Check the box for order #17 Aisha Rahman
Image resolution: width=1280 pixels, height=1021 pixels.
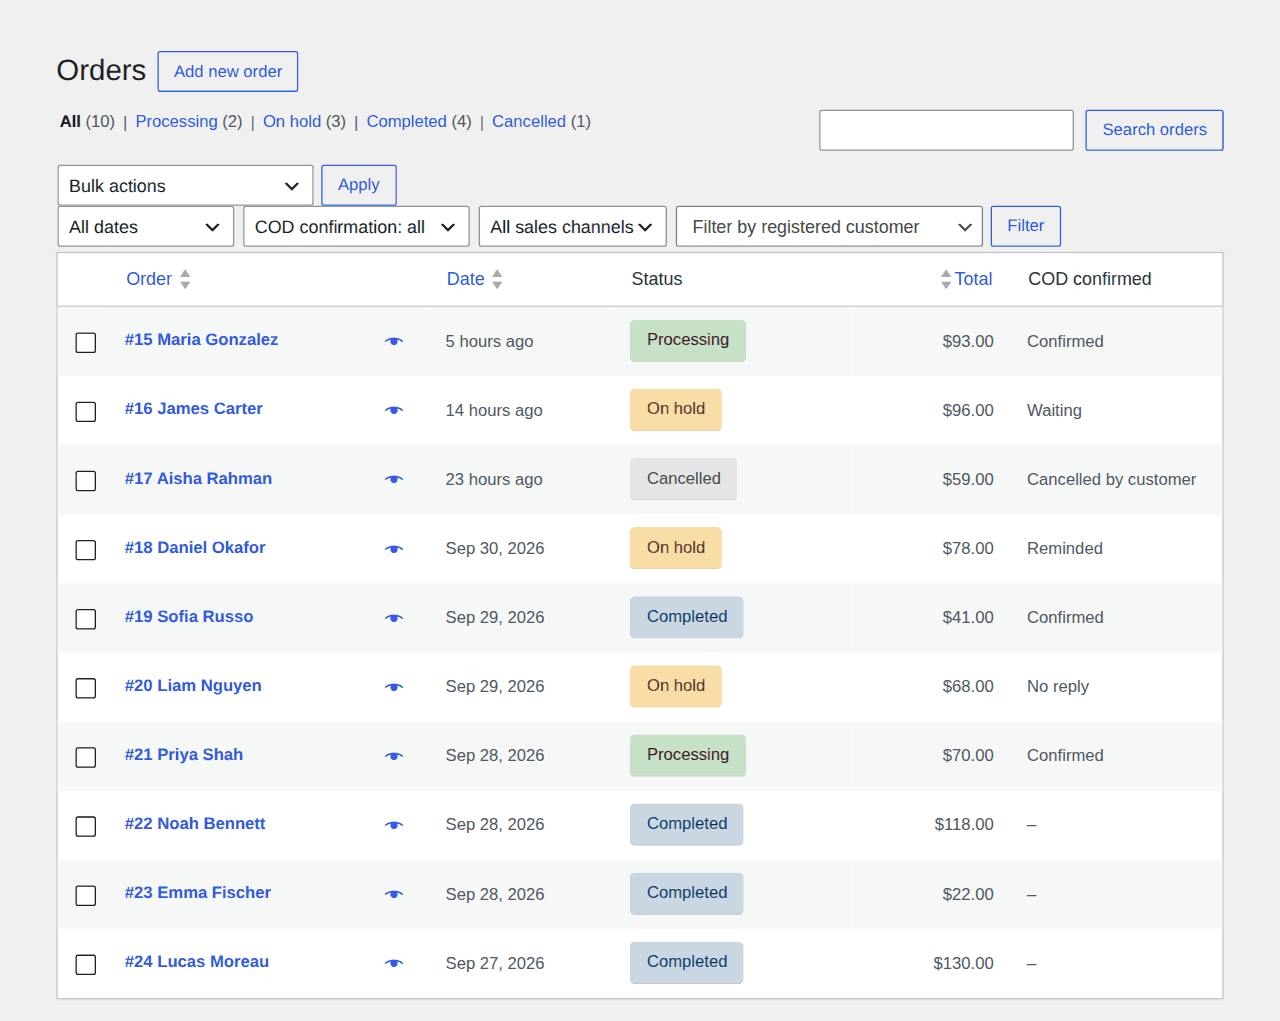[x=86, y=480]
